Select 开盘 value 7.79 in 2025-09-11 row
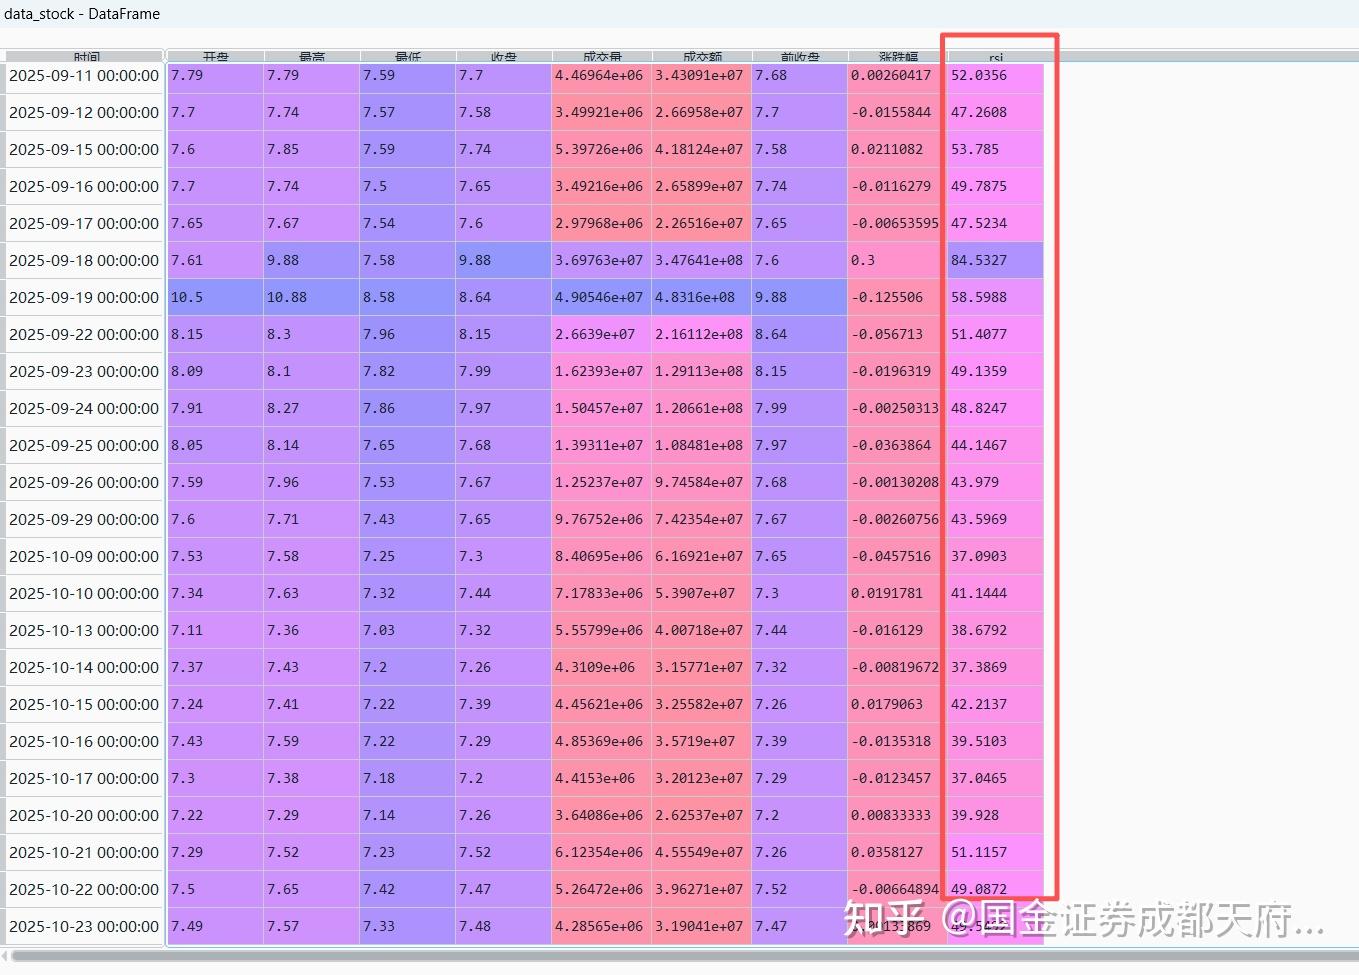This screenshot has width=1359, height=975. (x=215, y=76)
